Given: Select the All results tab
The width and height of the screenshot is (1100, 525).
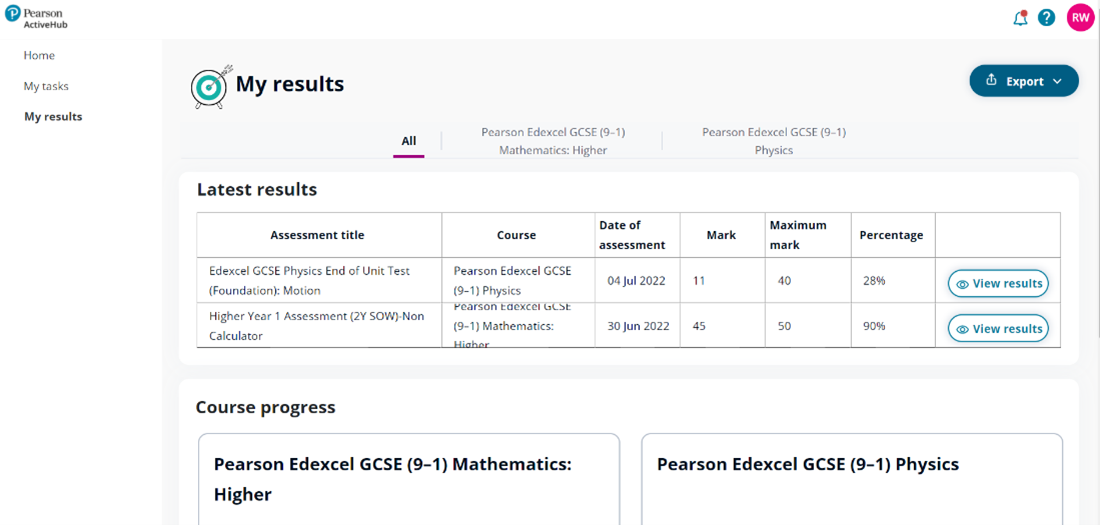Looking at the screenshot, I should click(408, 141).
